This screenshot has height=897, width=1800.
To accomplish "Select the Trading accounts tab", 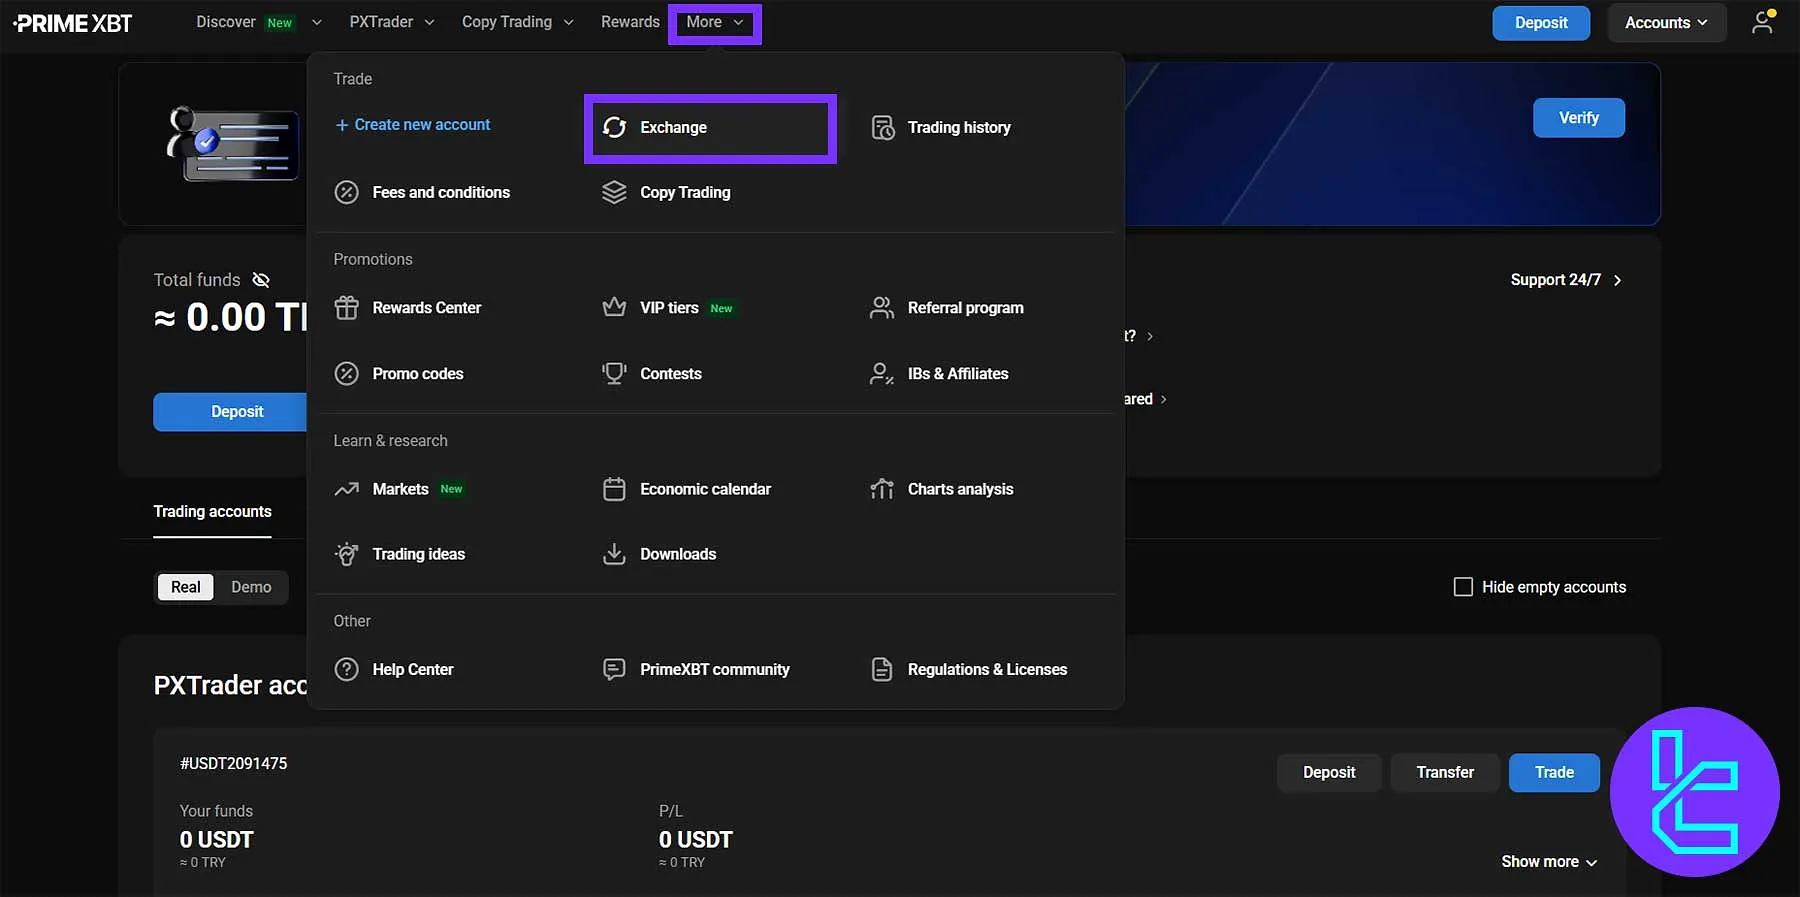I will (212, 512).
